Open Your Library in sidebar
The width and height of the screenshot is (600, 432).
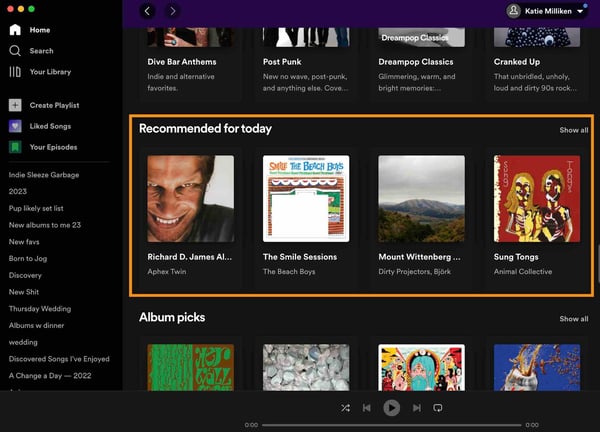pyautogui.click(x=15, y=72)
